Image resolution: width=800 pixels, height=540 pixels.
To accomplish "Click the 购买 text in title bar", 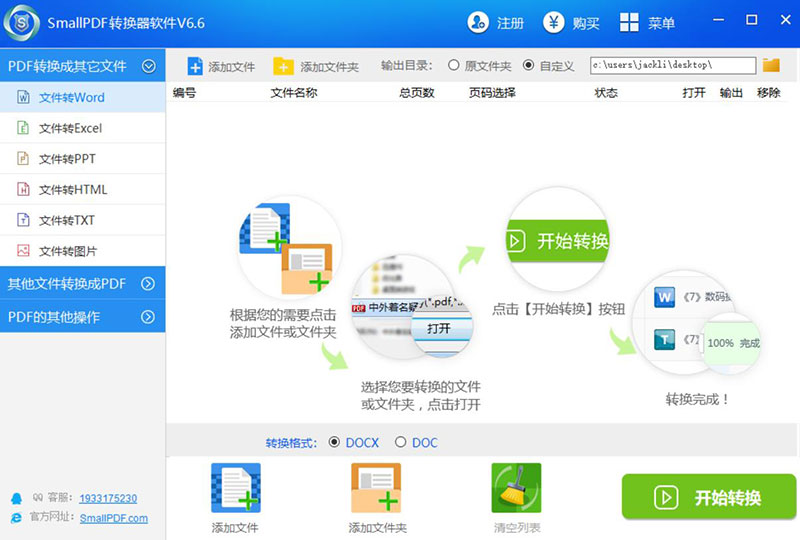I will coord(586,23).
